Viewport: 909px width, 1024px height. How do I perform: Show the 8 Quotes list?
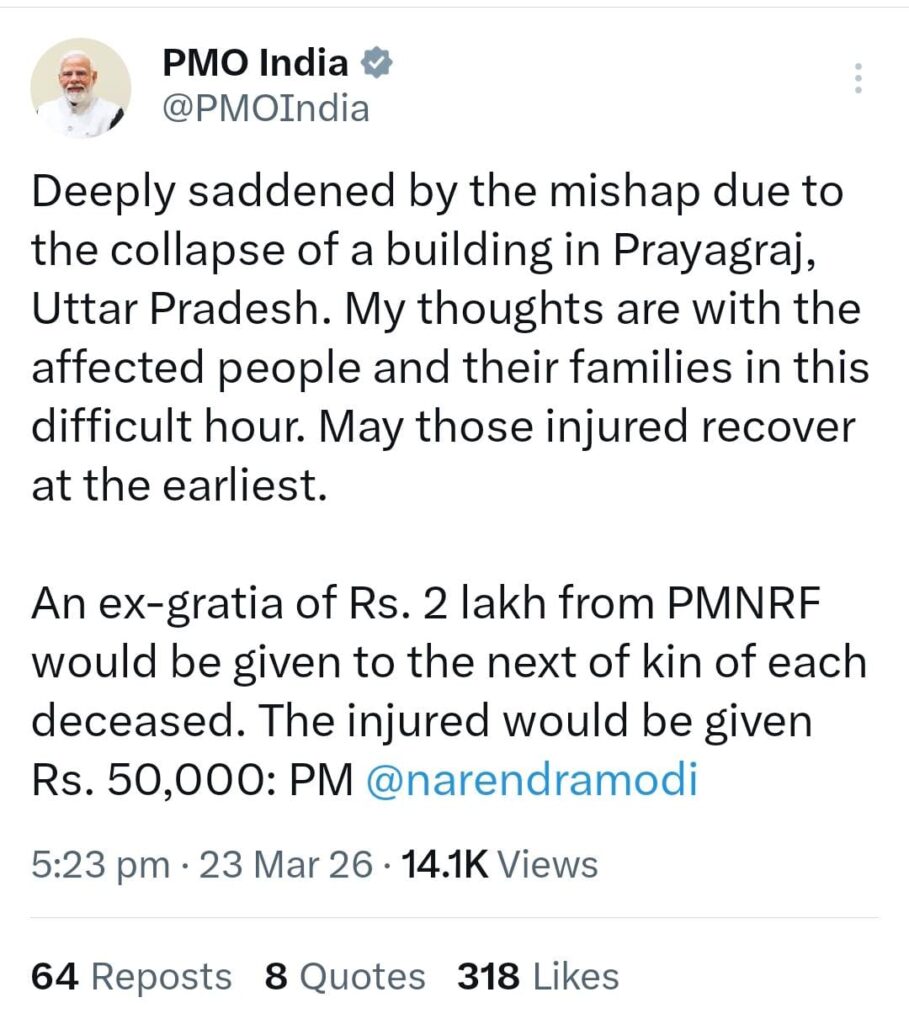click(x=345, y=975)
